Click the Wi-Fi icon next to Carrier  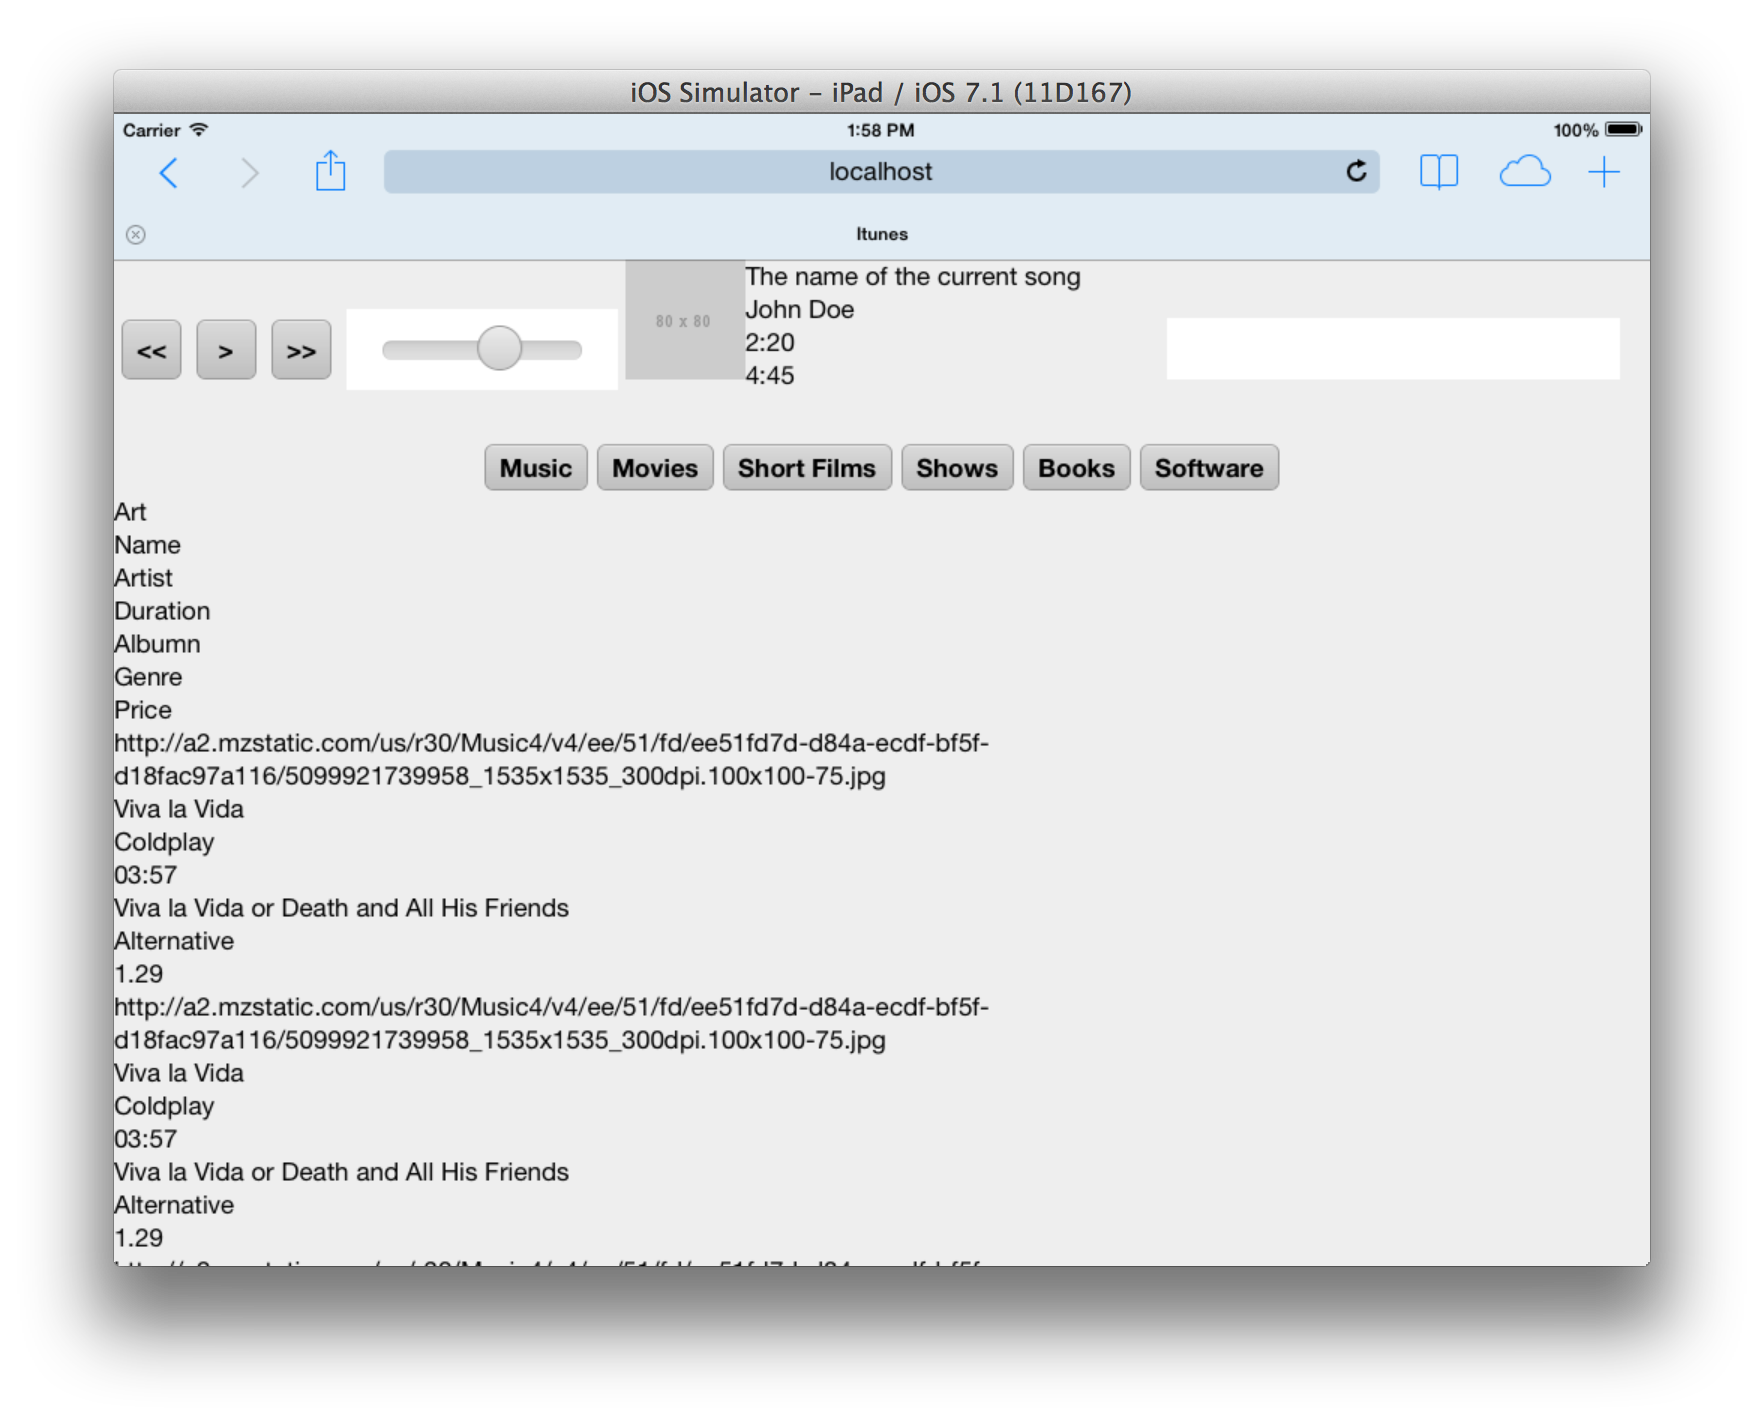point(198,130)
